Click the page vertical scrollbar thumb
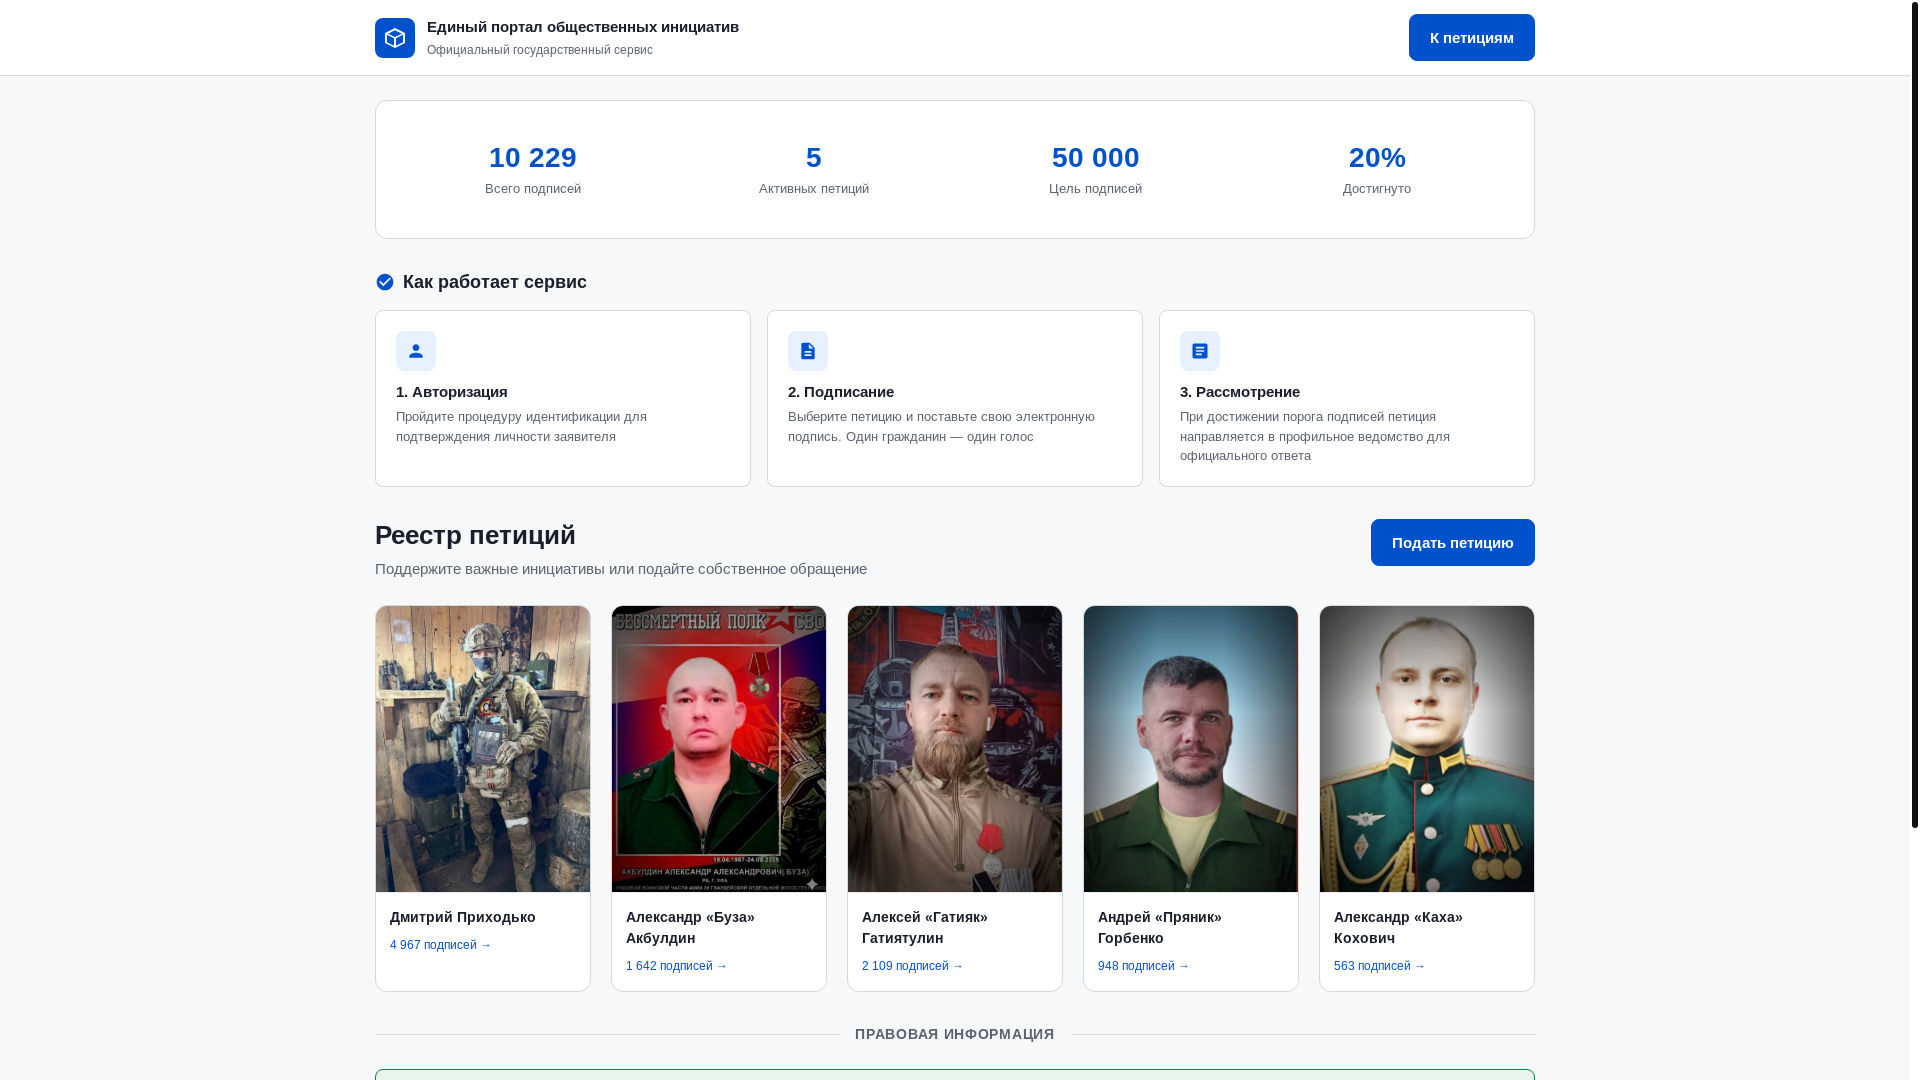 (x=1915, y=414)
